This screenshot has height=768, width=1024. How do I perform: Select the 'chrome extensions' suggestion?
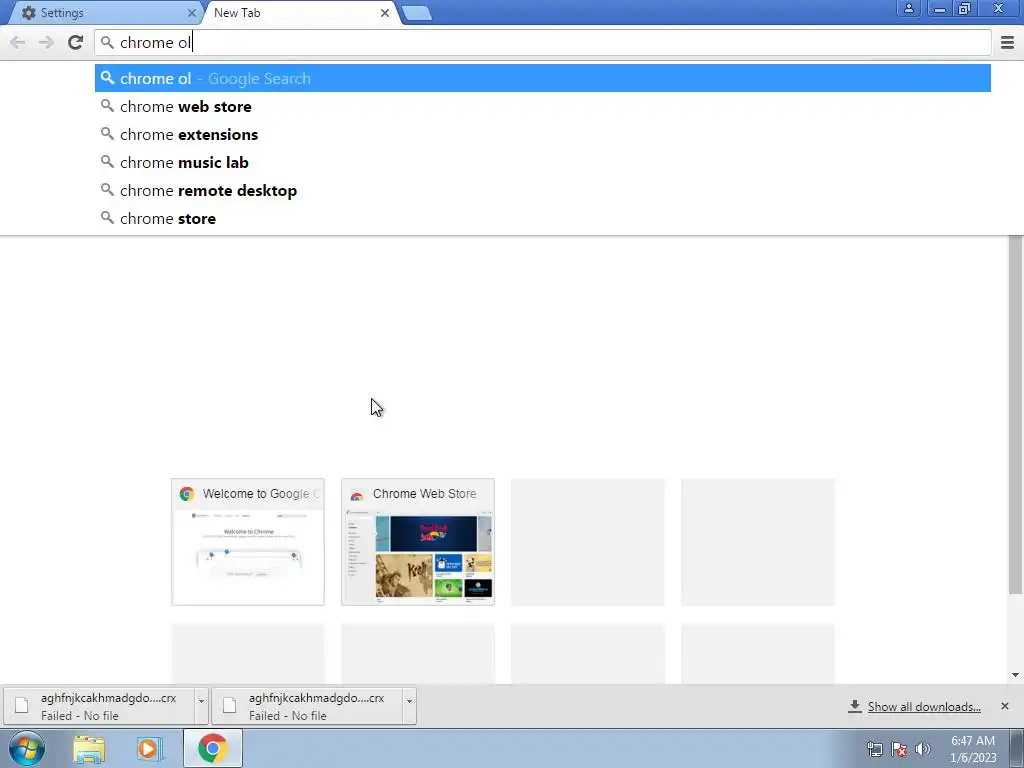tap(543, 135)
